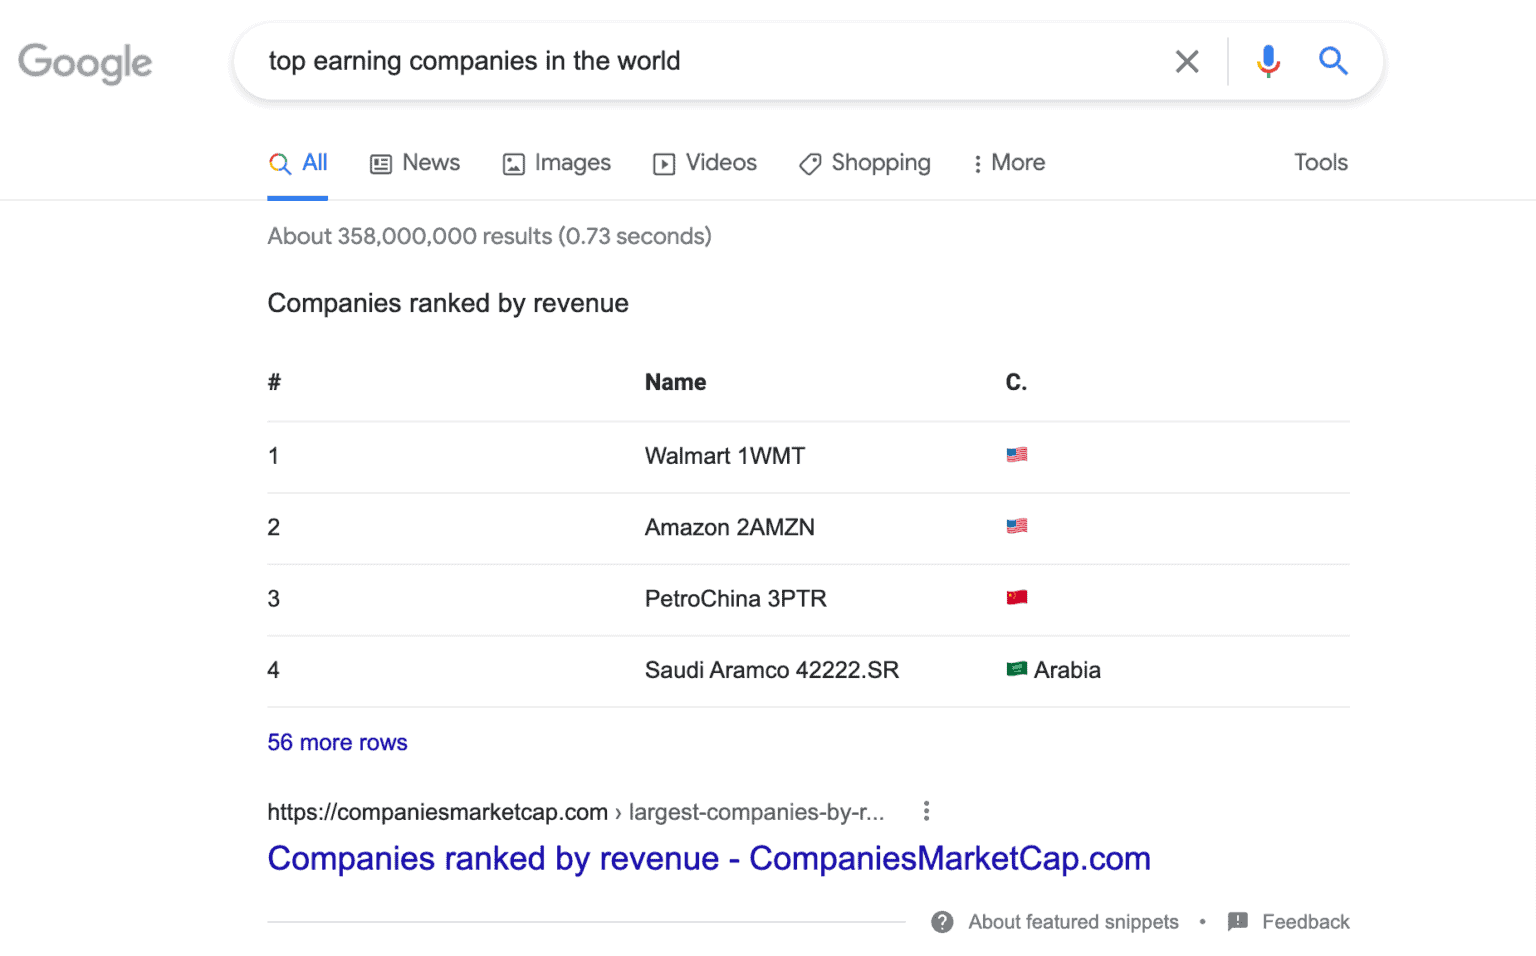Screen dimensions: 1536x956
Task: Open the Tools options
Action: click(1320, 162)
